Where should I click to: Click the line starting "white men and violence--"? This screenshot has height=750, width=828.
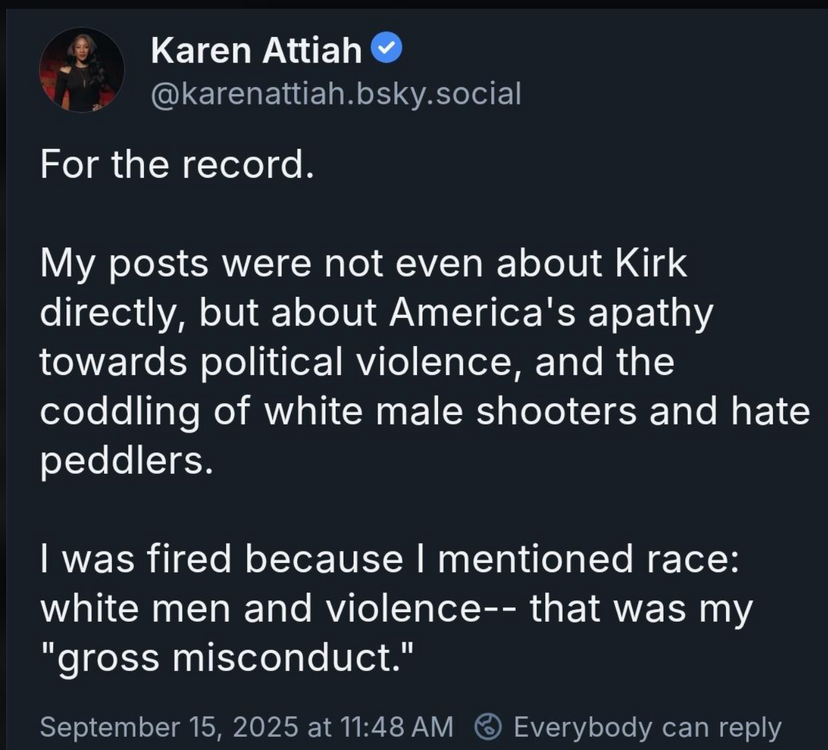click(x=395, y=607)
